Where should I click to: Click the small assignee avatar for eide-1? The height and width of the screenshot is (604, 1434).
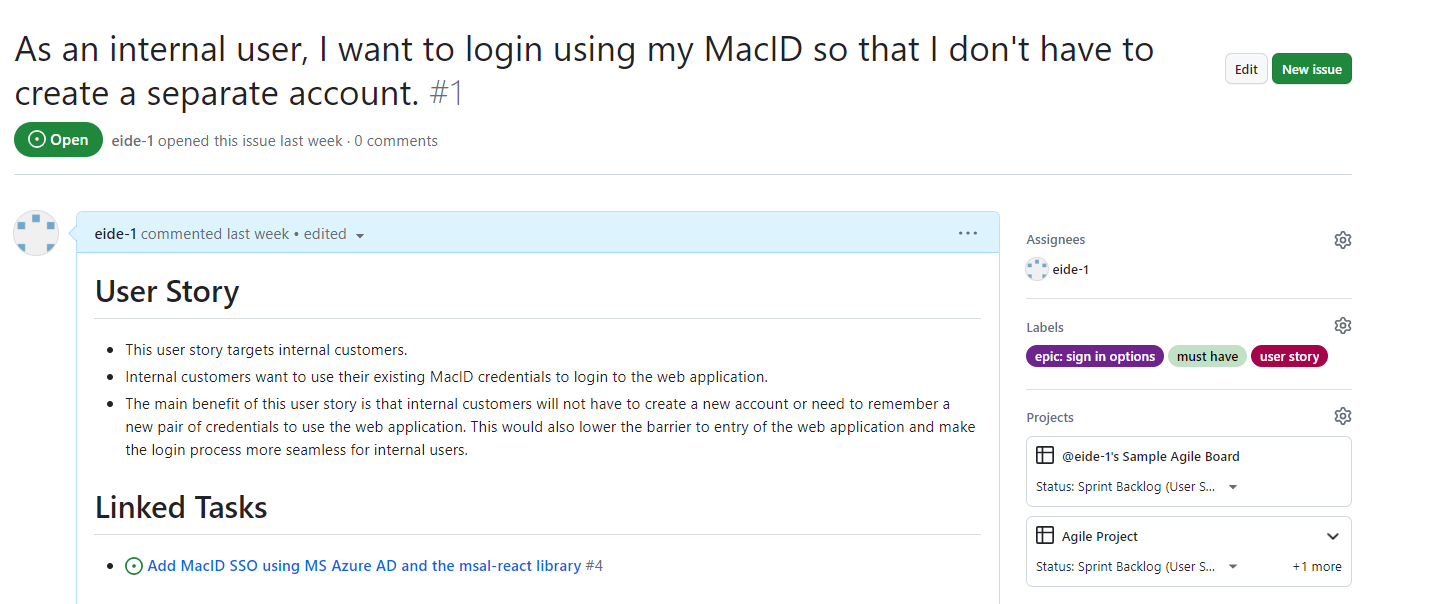tap(1037, 269)
